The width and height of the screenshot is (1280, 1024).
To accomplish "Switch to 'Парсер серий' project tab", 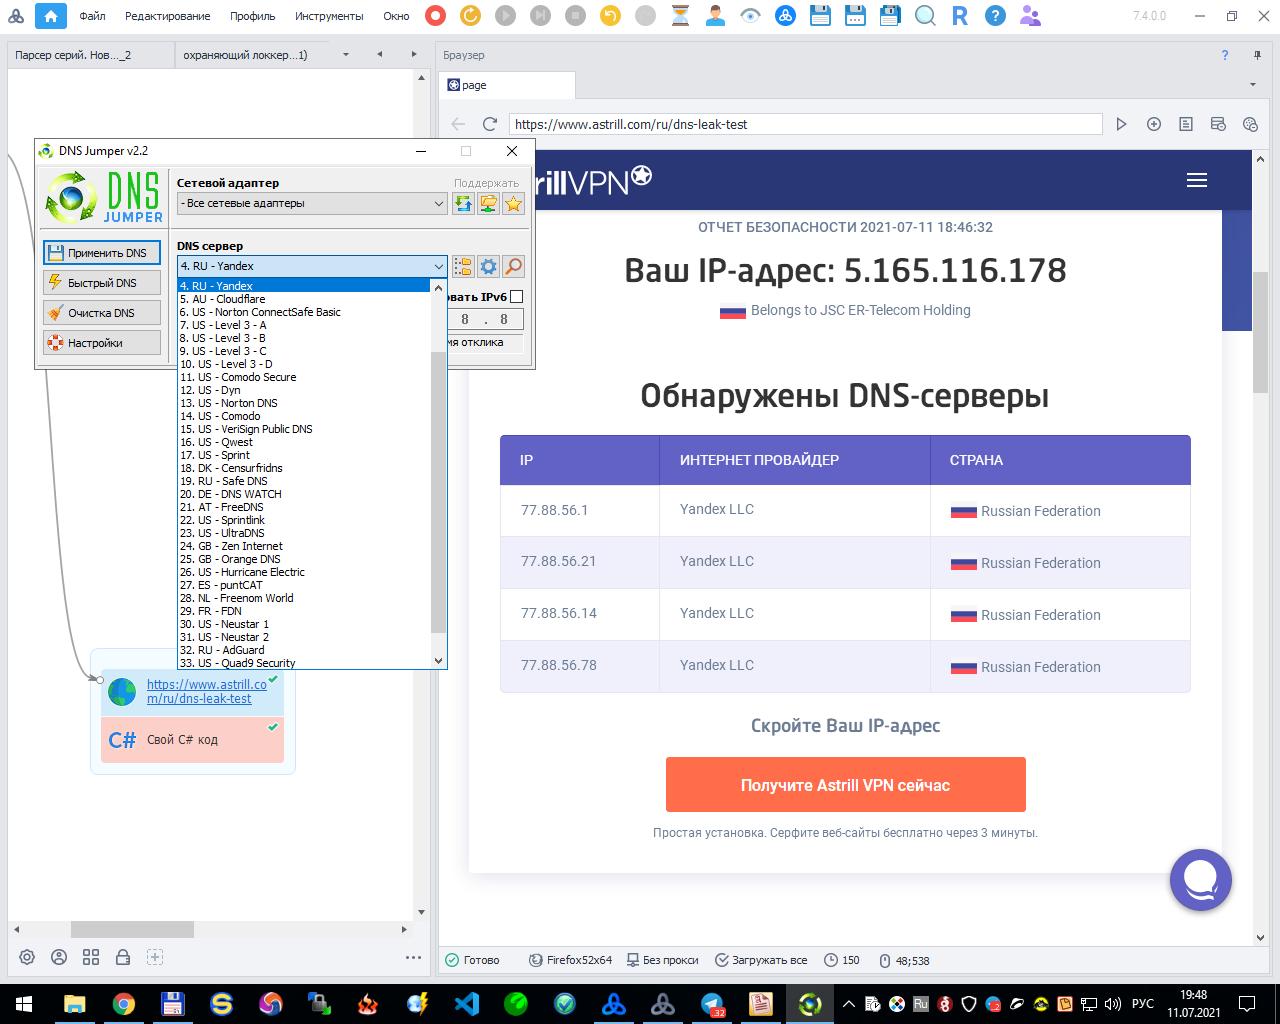I will (91, 55).
